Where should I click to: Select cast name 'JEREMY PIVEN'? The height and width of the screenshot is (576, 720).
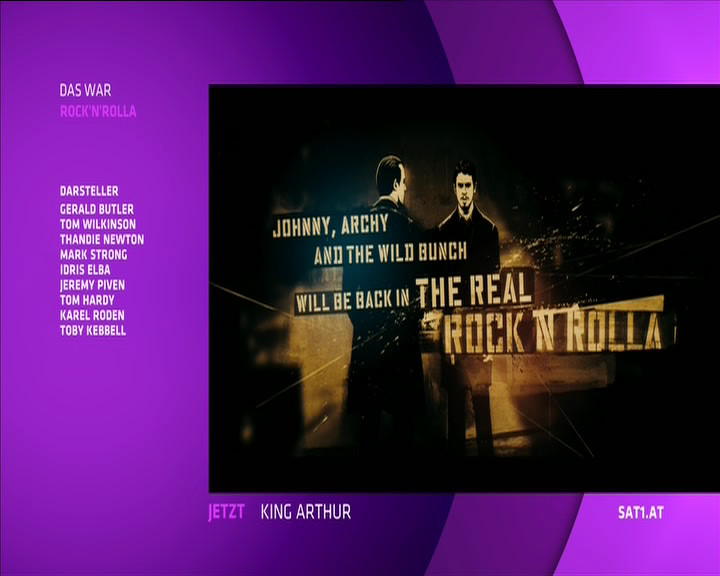point(92,285)
